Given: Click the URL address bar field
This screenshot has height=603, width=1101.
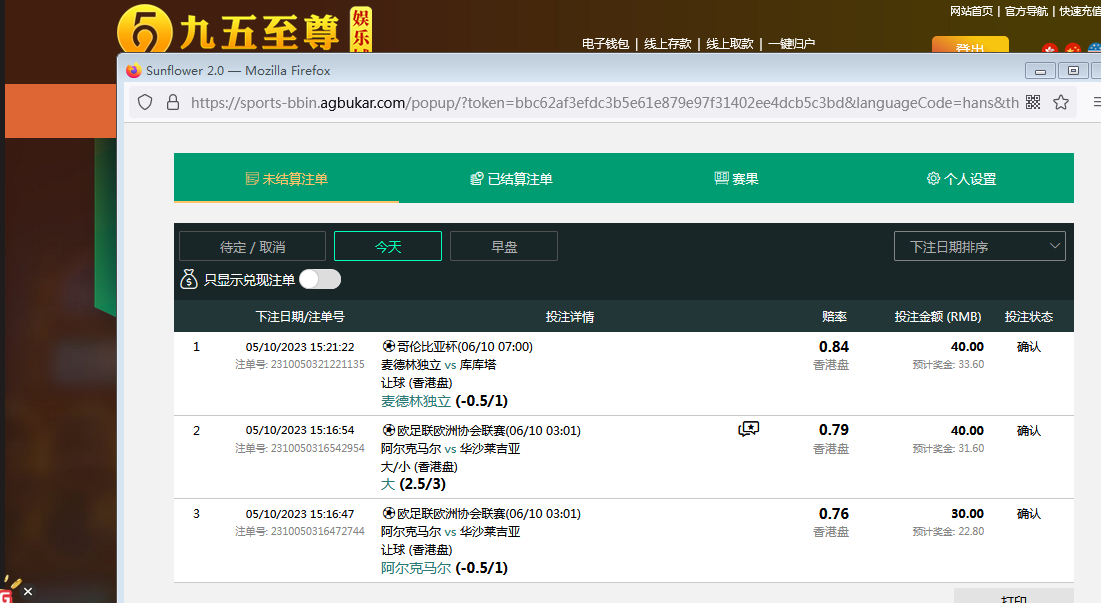Looking at the screenshot, I should coord(600,103).
